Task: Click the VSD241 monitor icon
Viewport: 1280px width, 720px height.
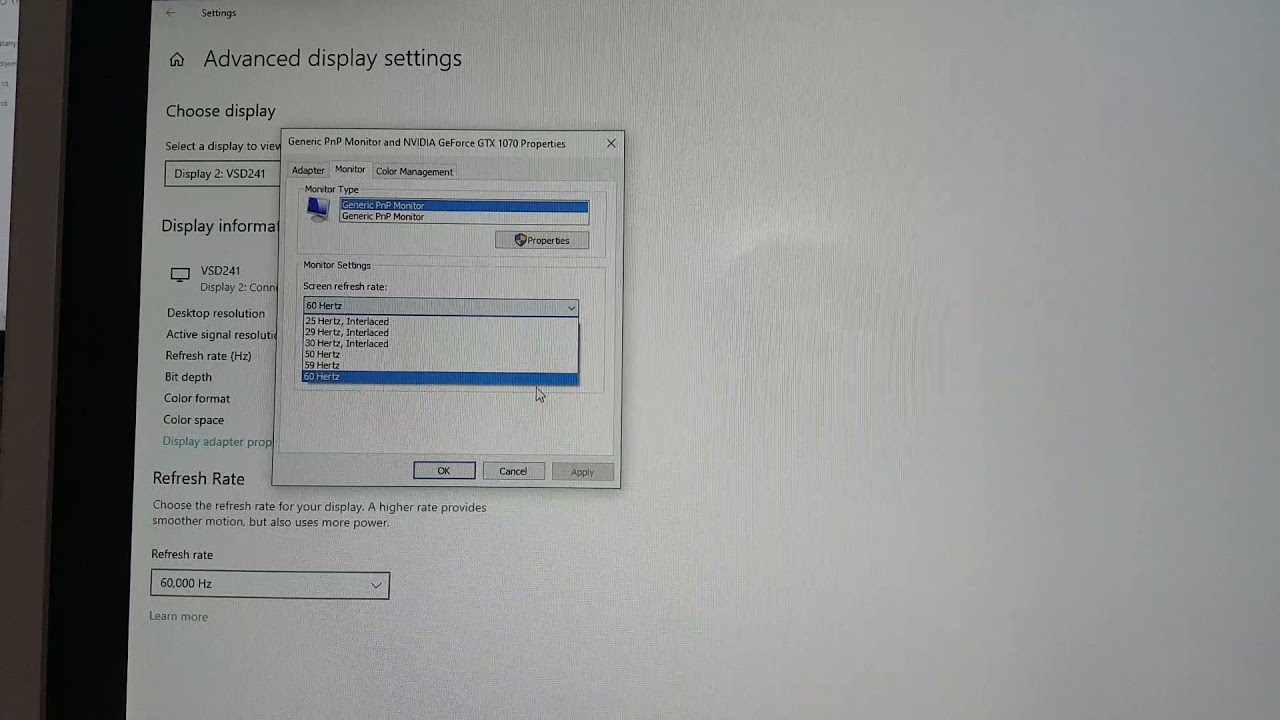Action: click(180, 274)
